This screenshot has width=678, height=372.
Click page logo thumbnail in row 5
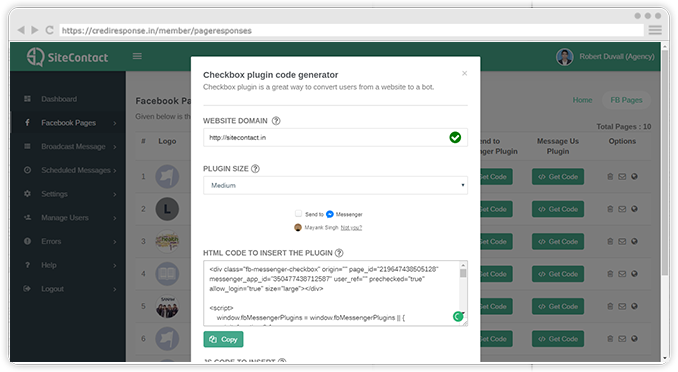pyautogui.click(x=167, y=306)
